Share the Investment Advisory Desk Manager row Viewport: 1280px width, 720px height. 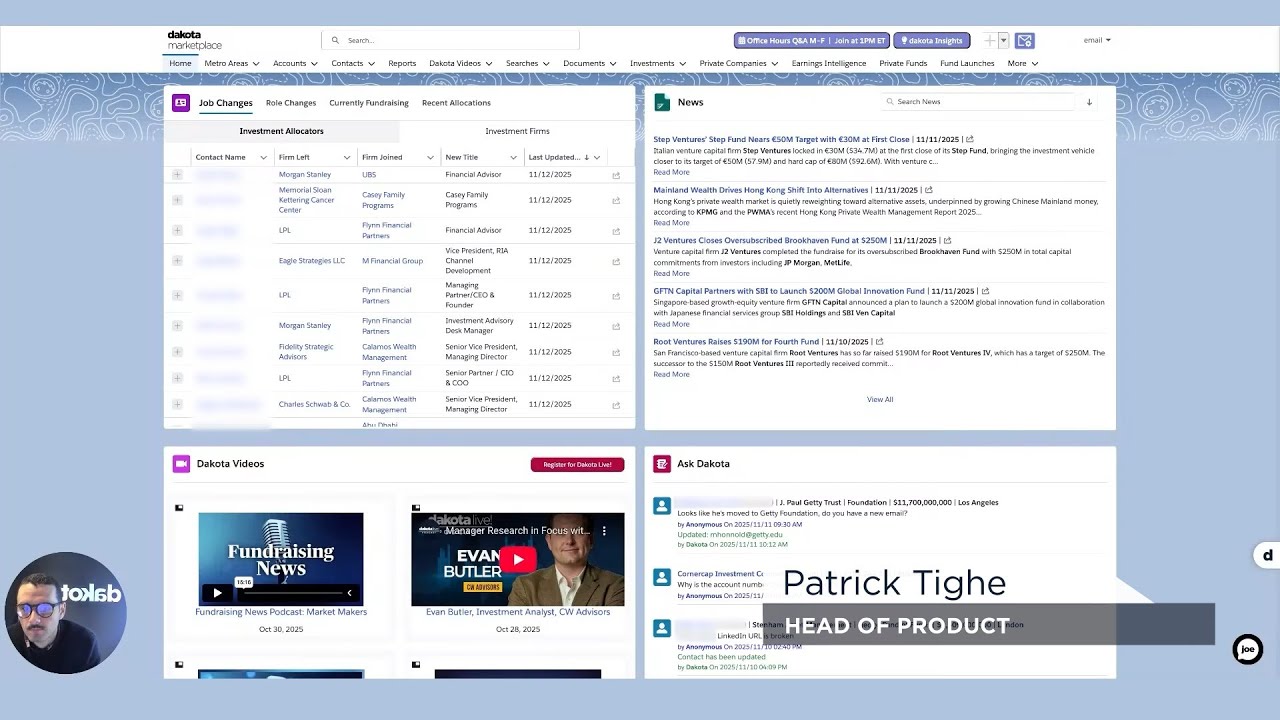(616, 326)
